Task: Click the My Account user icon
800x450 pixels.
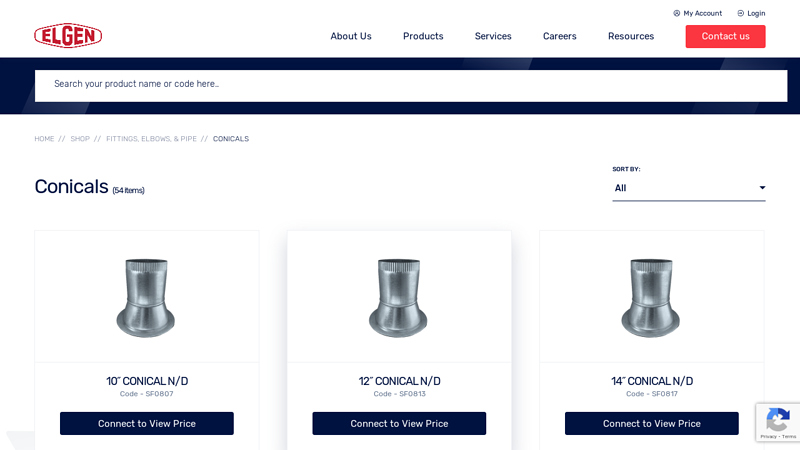Action: point(677,13)
